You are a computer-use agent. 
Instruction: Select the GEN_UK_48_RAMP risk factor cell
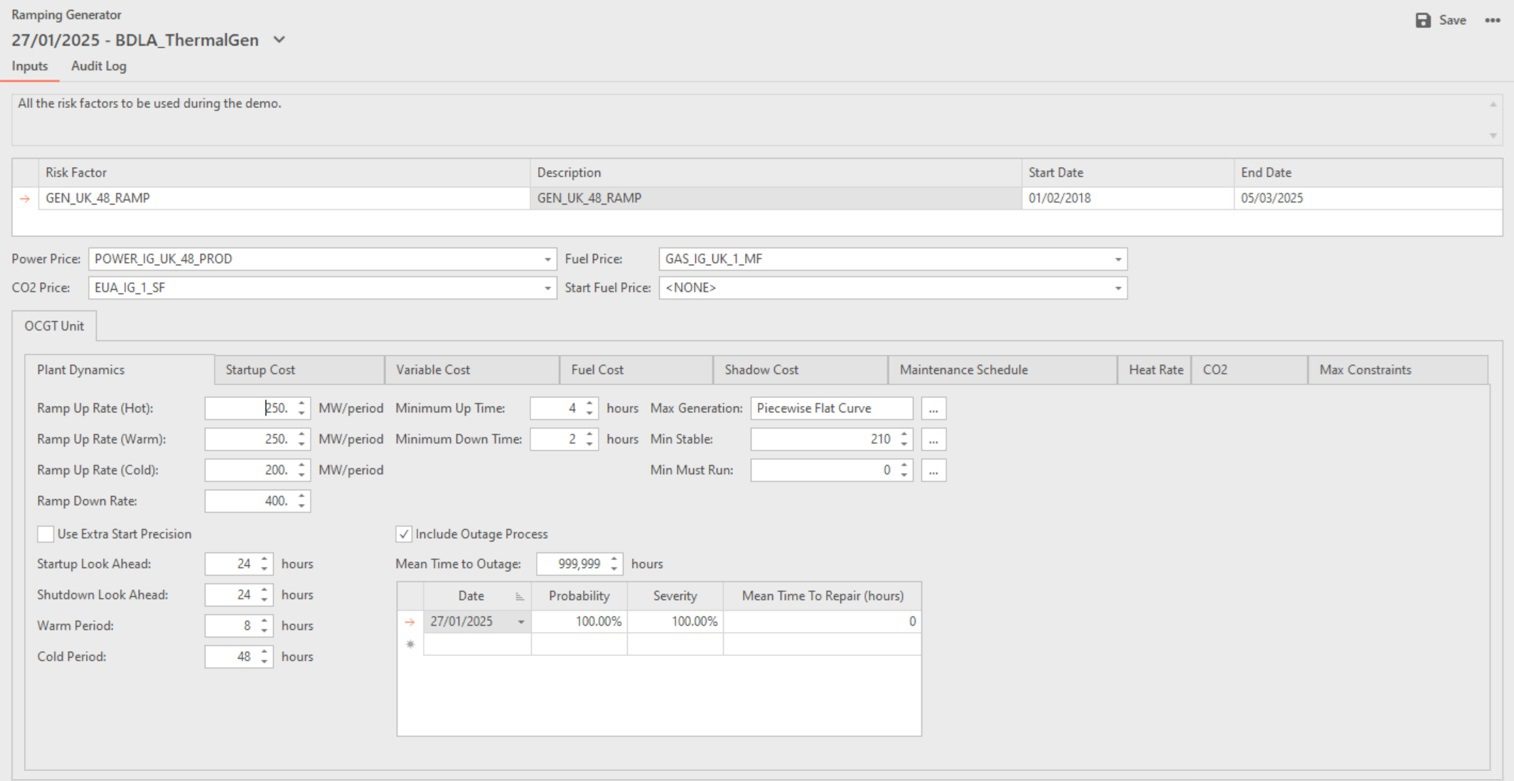[x=283, y=198]
